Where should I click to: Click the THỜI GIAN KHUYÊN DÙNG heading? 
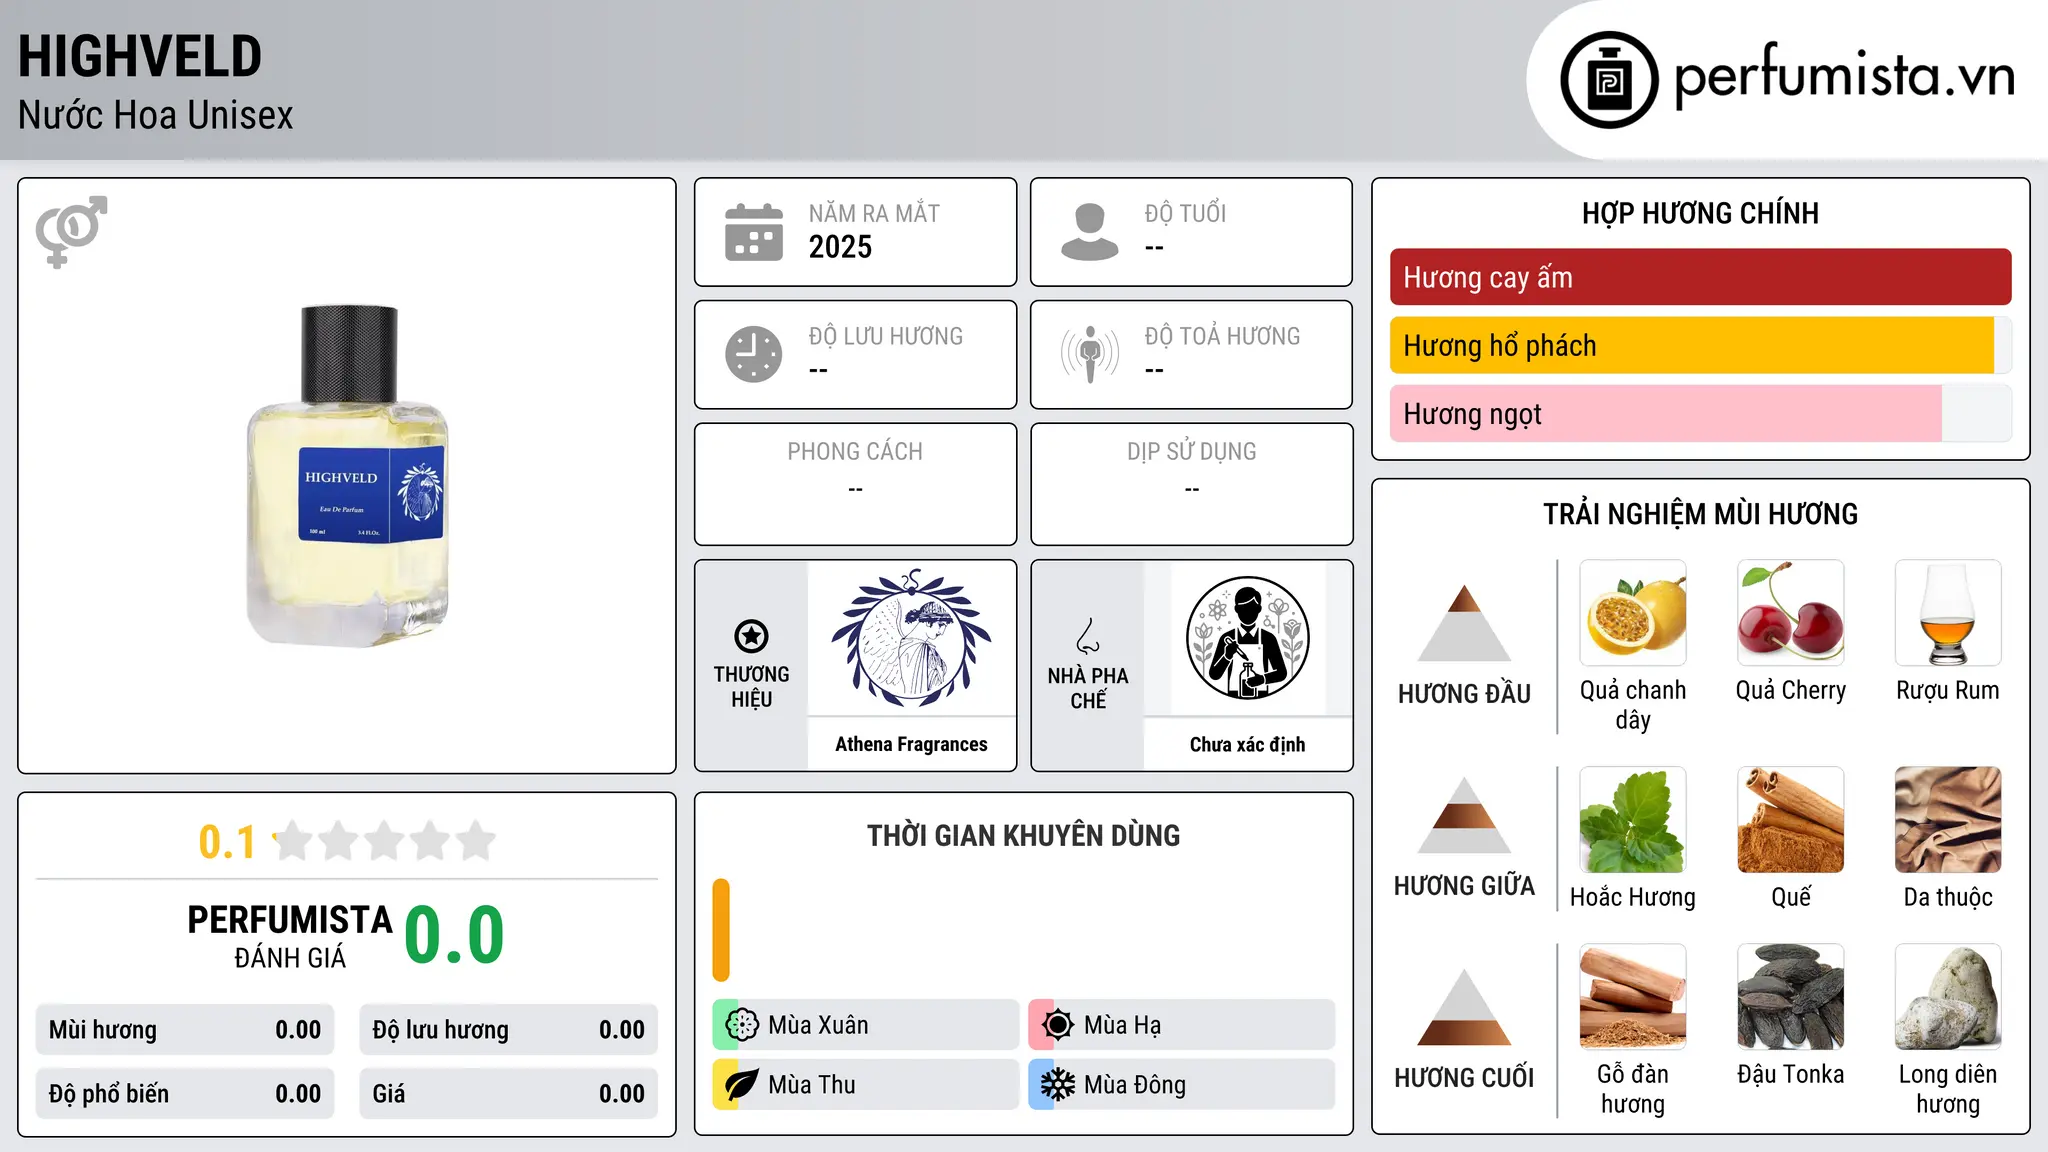tap(1023, 836)
